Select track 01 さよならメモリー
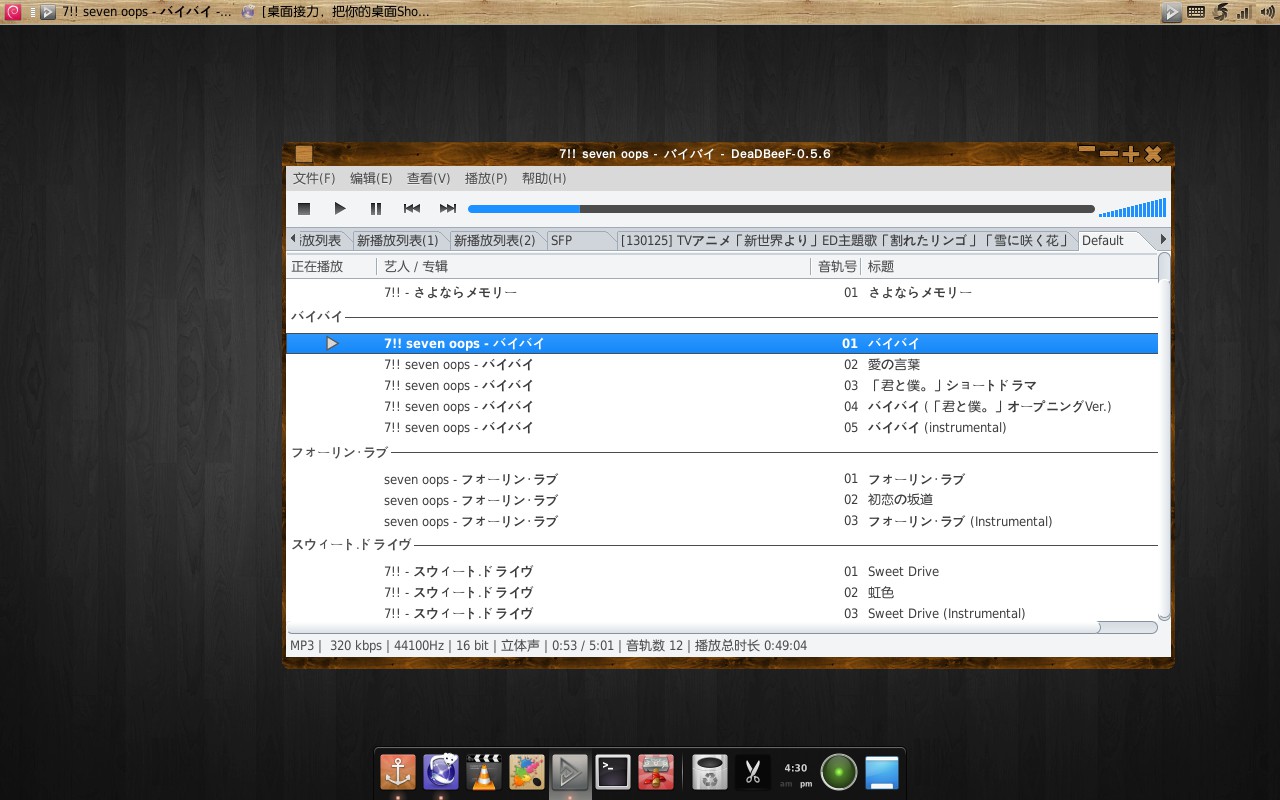This screenshot has width=1280, height=800. coord(722,292)
